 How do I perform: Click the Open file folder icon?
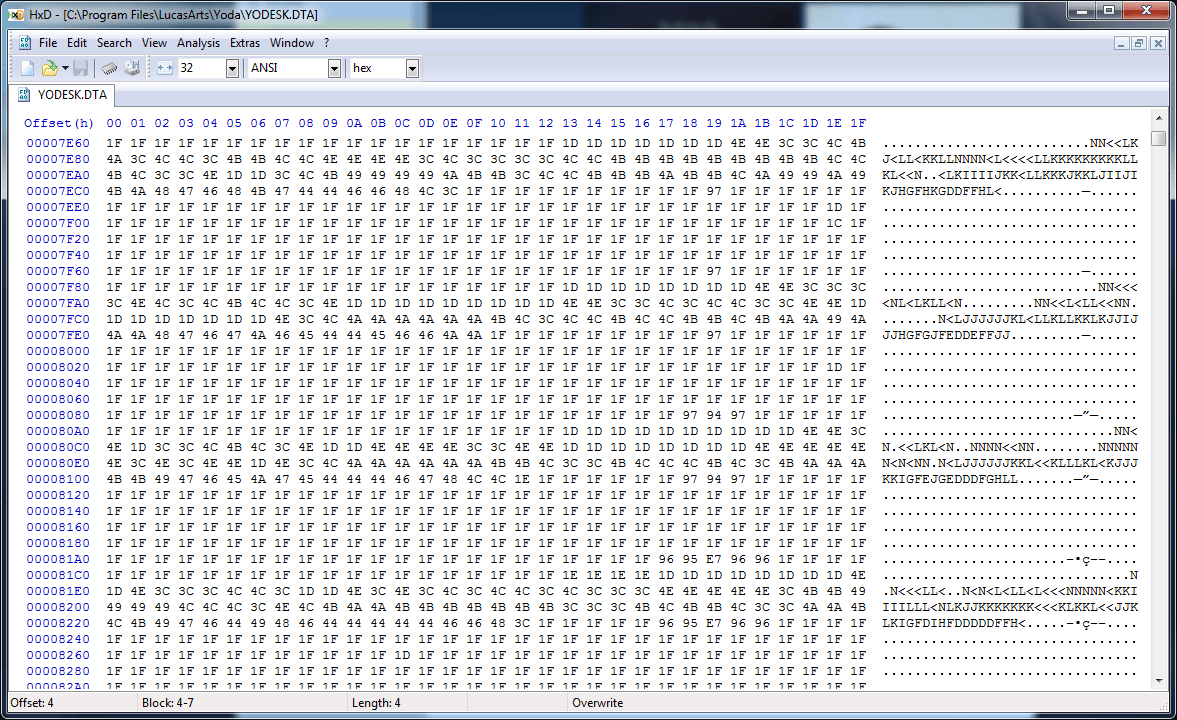coord(49,68)
